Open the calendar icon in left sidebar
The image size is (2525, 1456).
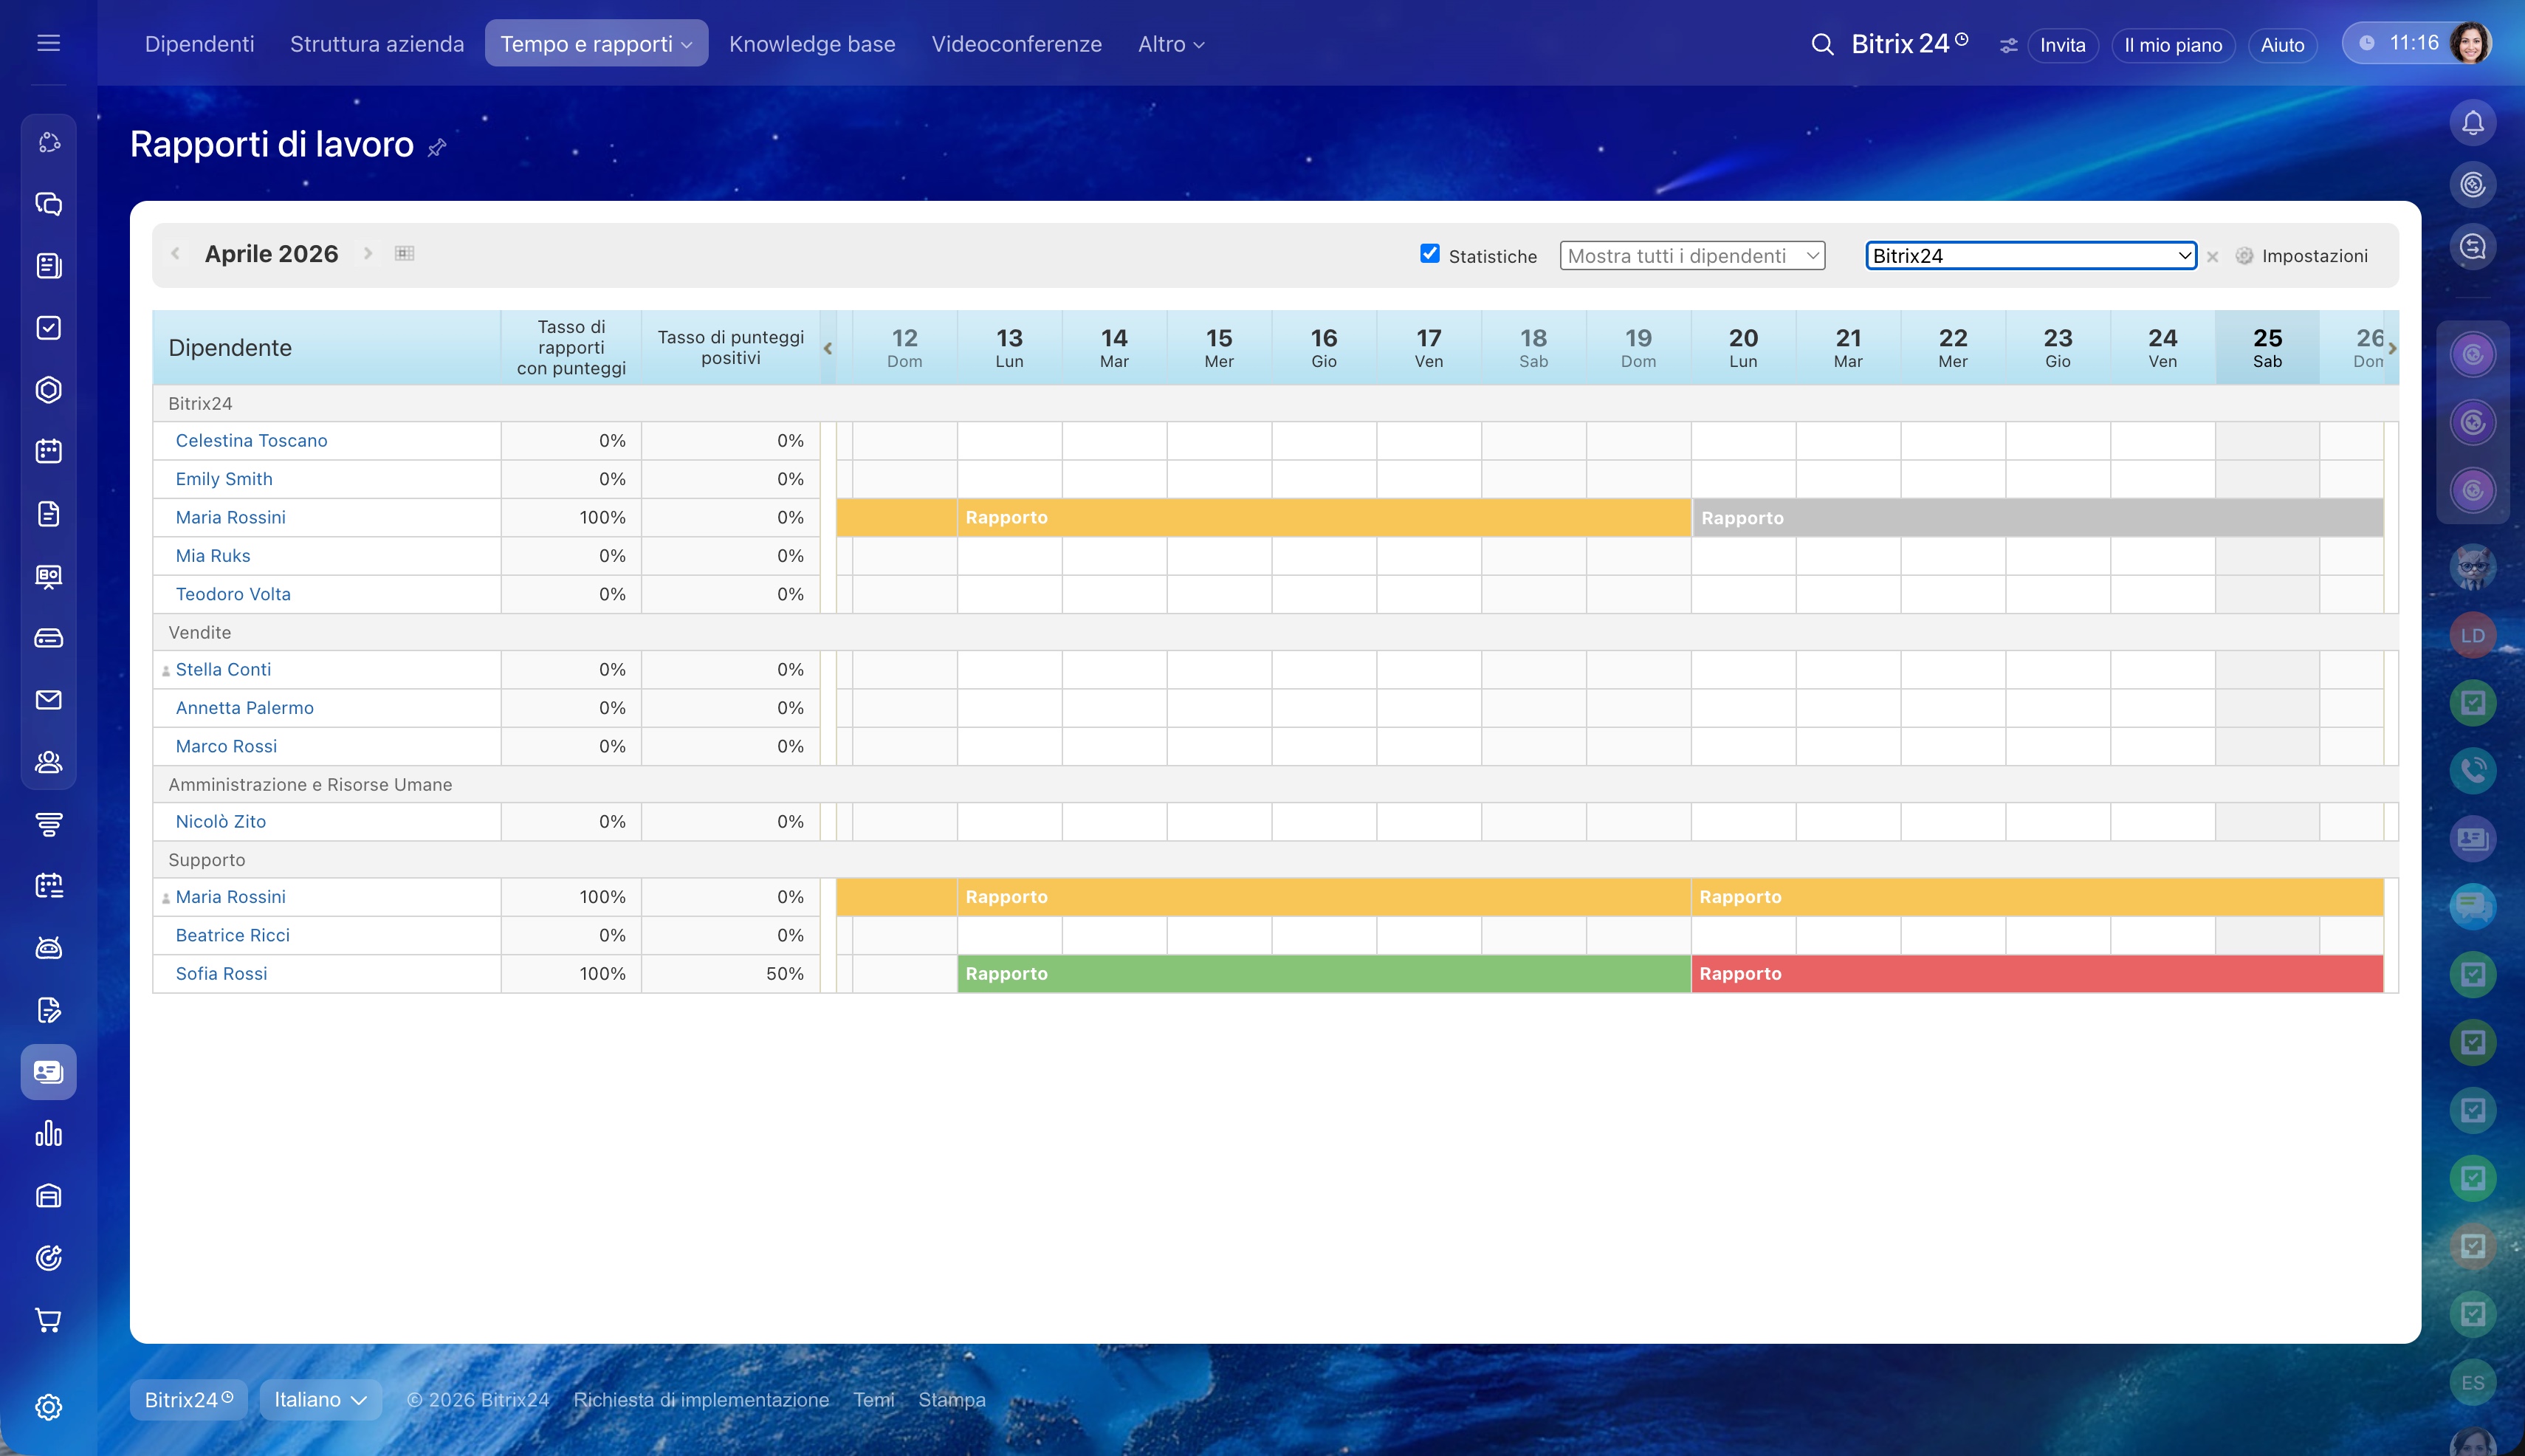point(48,451)
